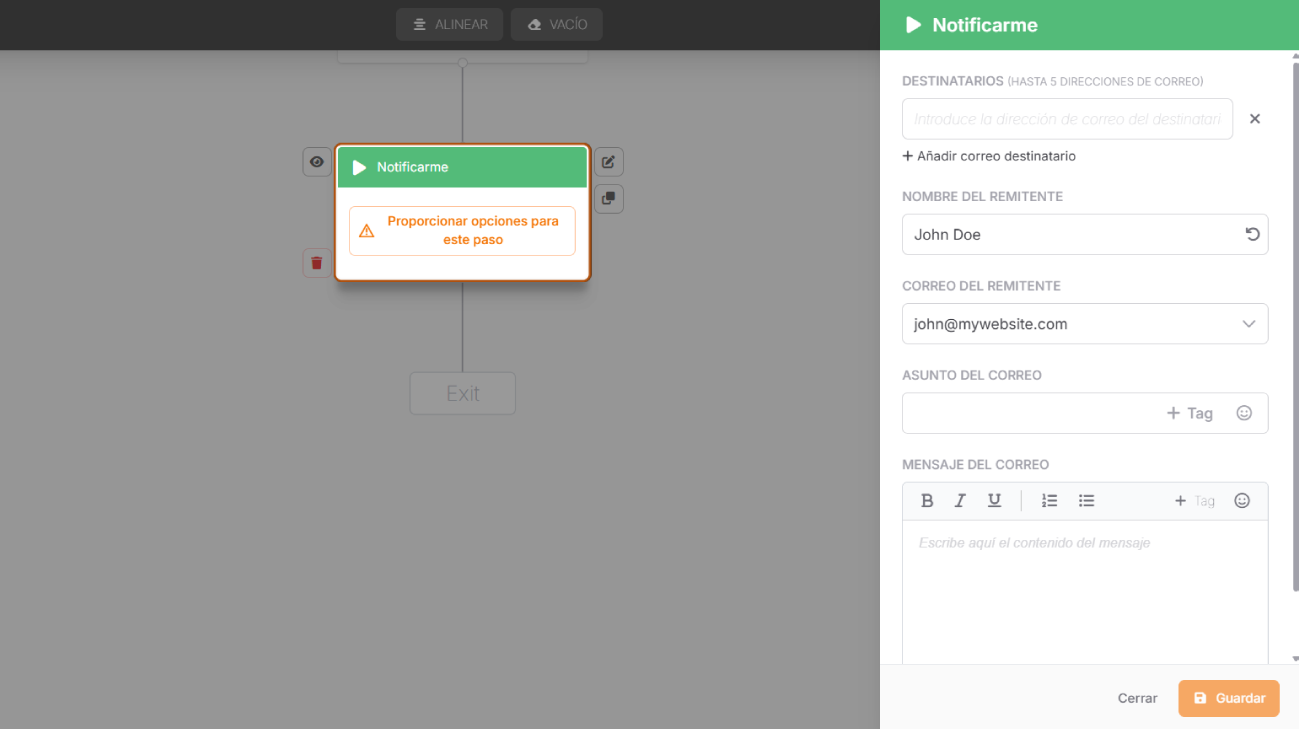Image resolution: width=1300 pixels, height=729 pixels.
Task: Delete the step using red trash icon
Action: pyautogui.click(x=317, y=263)
